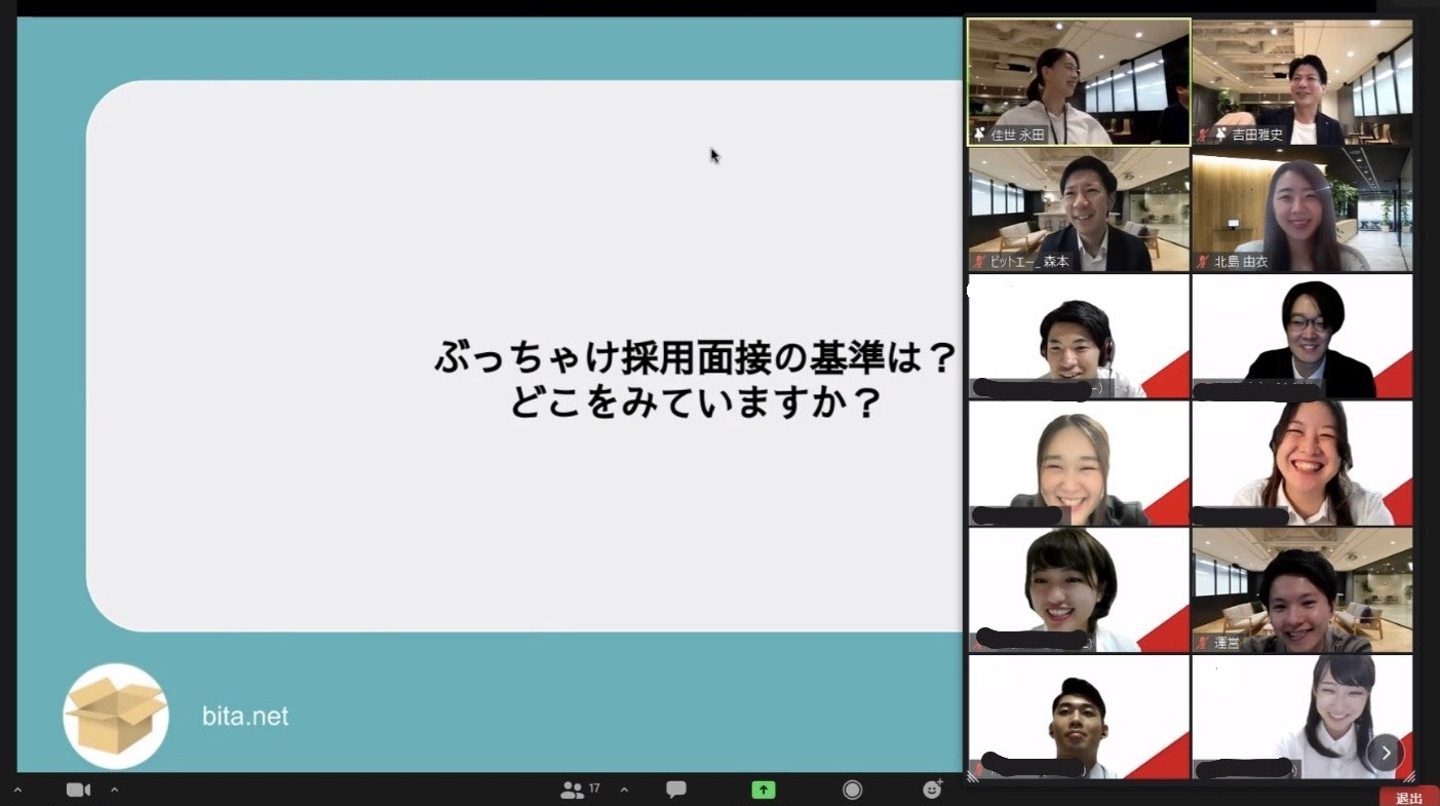This screenshot has height=806, width=1440.
Task: Click the record circle icon
Action: pyautogui.click(x=852, y=790)
